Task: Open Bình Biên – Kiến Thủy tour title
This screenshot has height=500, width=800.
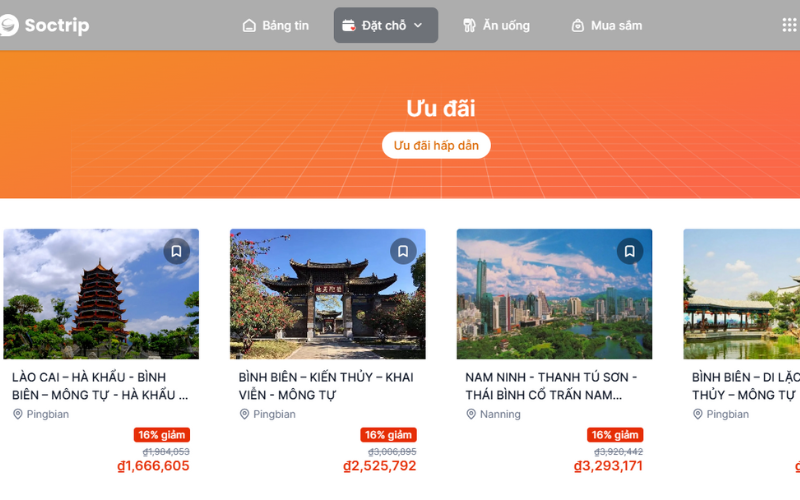Action: click(x=326, y=386)
